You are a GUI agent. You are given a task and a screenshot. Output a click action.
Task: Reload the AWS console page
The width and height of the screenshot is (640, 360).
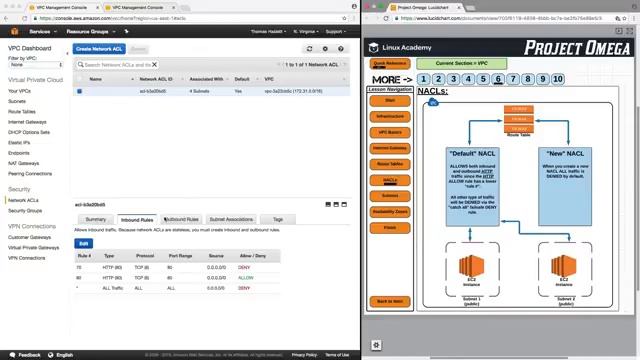24,18
